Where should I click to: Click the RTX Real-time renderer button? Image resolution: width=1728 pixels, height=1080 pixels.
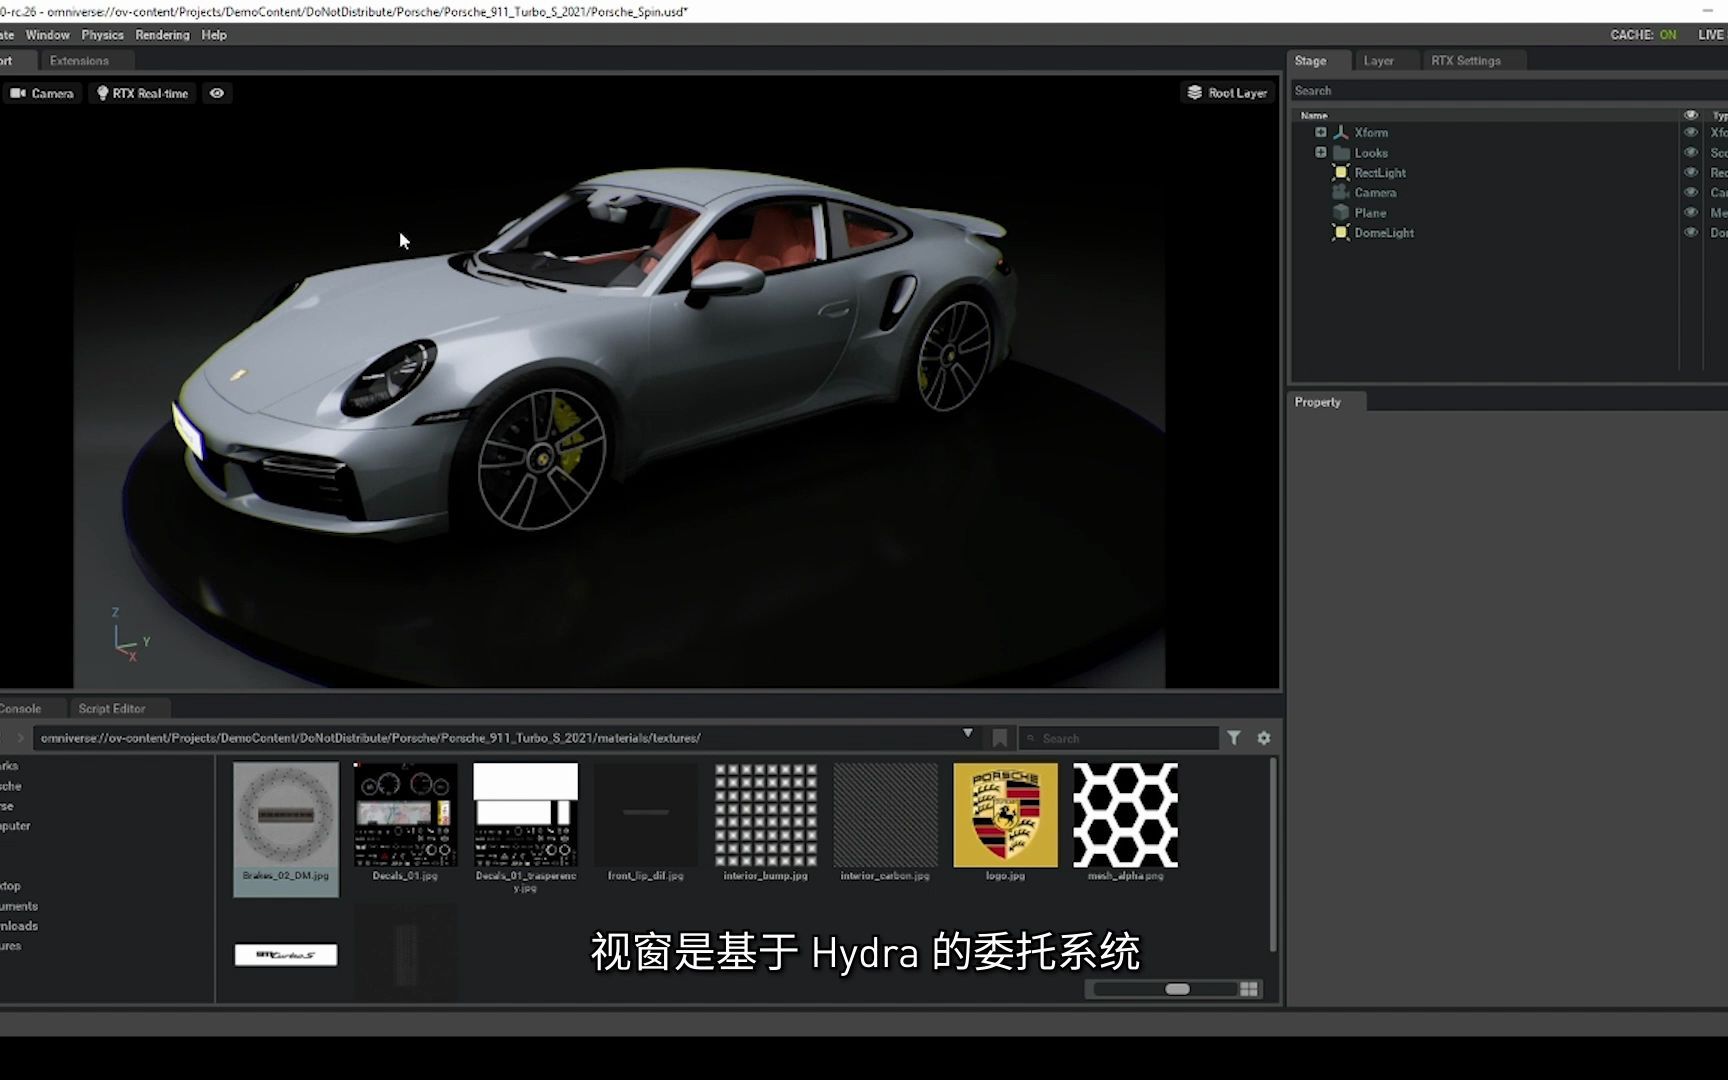(x=142, y=93)
